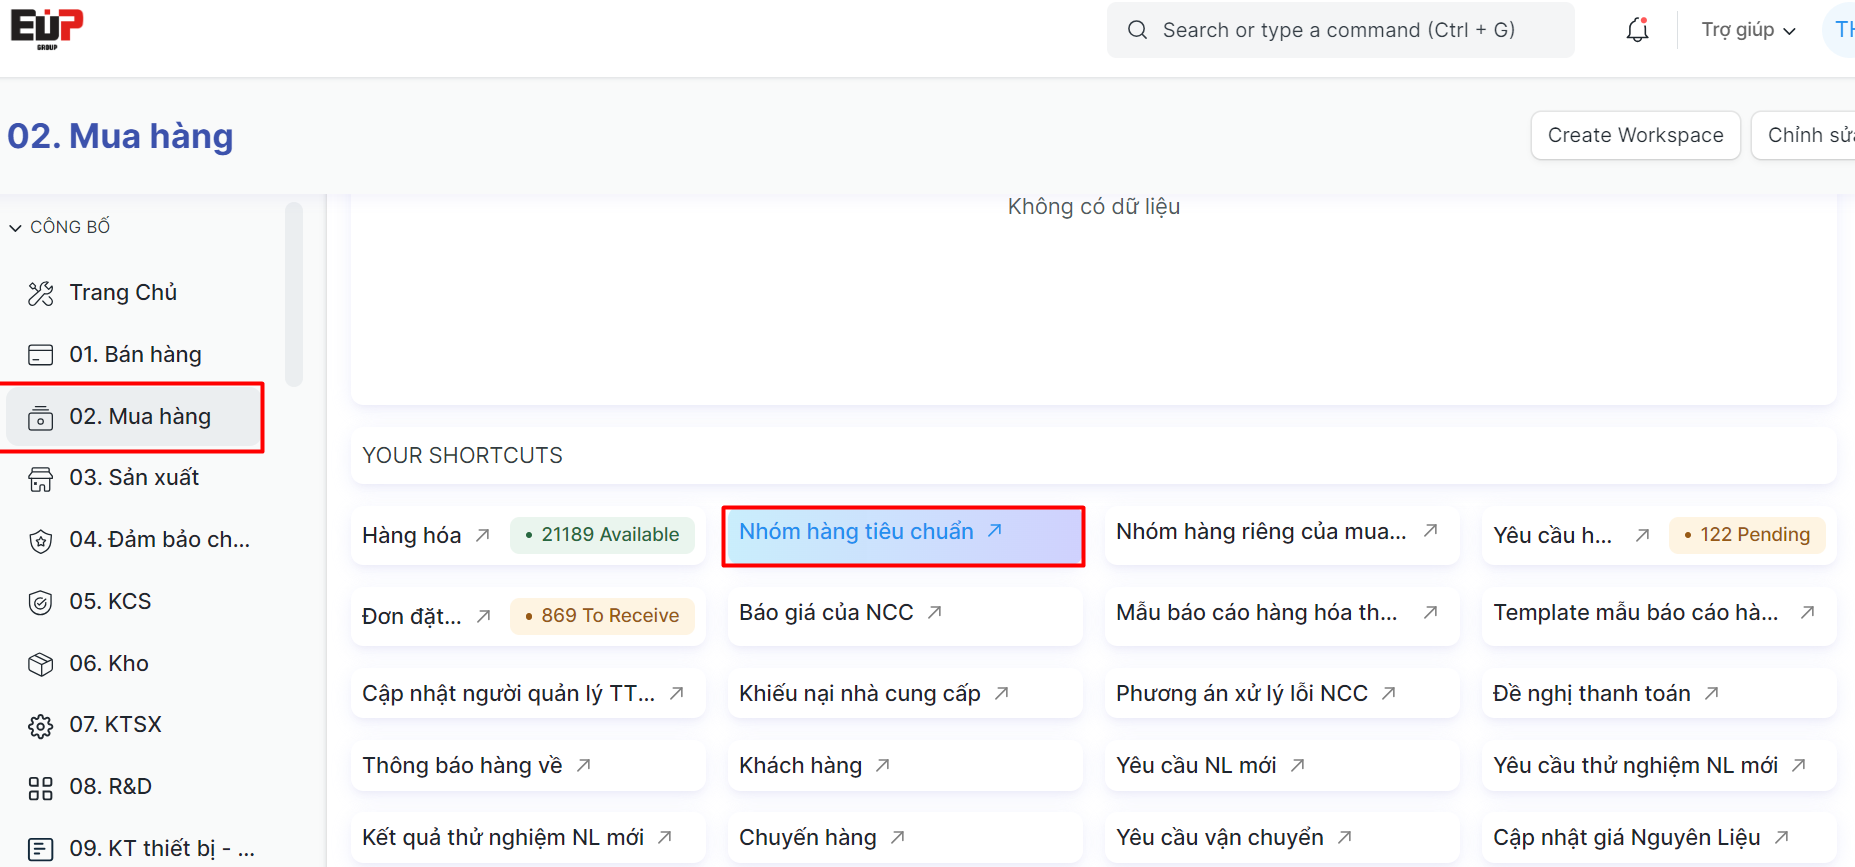Open Nhóm hàng tiêu chuẩn shortcut
This screenshot has width=1855, height=867.
pos(856,532)
